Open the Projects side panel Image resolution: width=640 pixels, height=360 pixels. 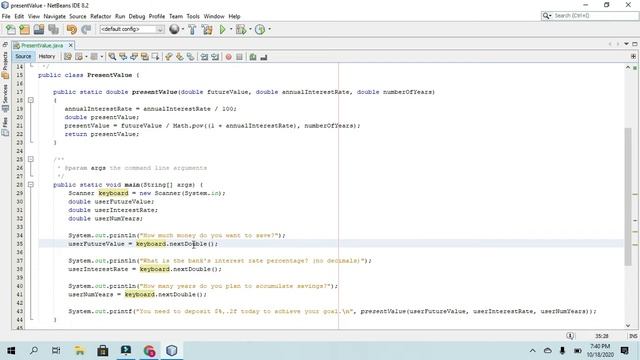point(5,65)
